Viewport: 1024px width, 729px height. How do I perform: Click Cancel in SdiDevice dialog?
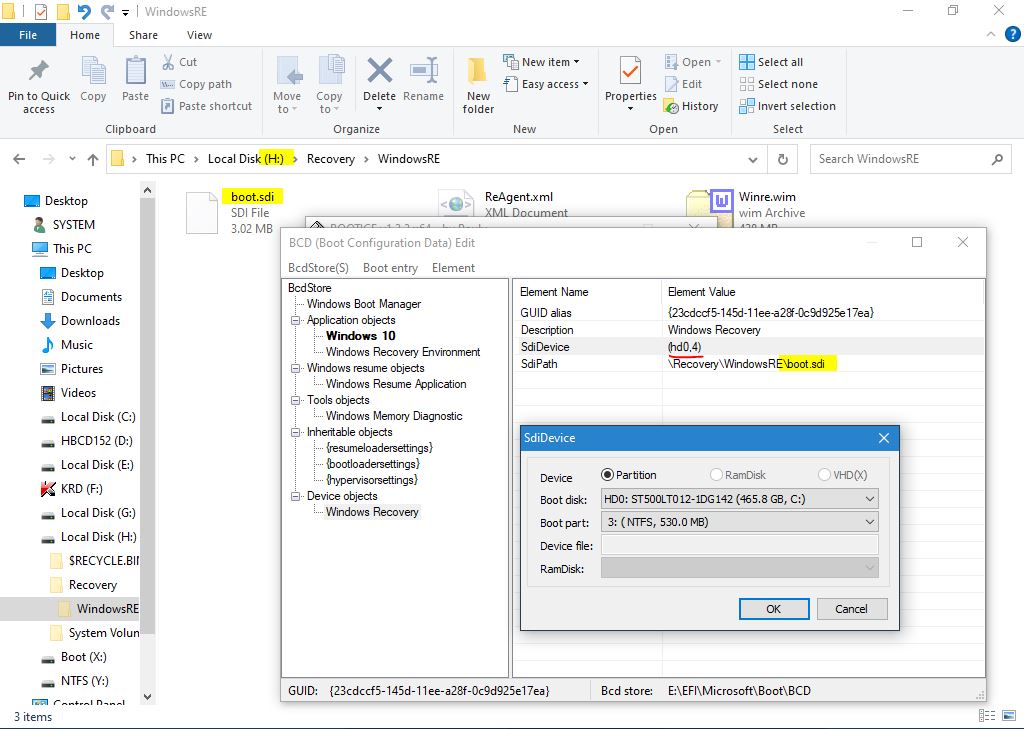point(851,609)
